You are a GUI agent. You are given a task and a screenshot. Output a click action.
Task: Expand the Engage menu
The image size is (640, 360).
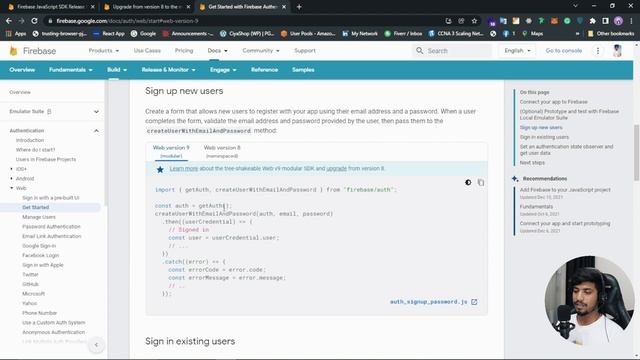click(223, 70)
